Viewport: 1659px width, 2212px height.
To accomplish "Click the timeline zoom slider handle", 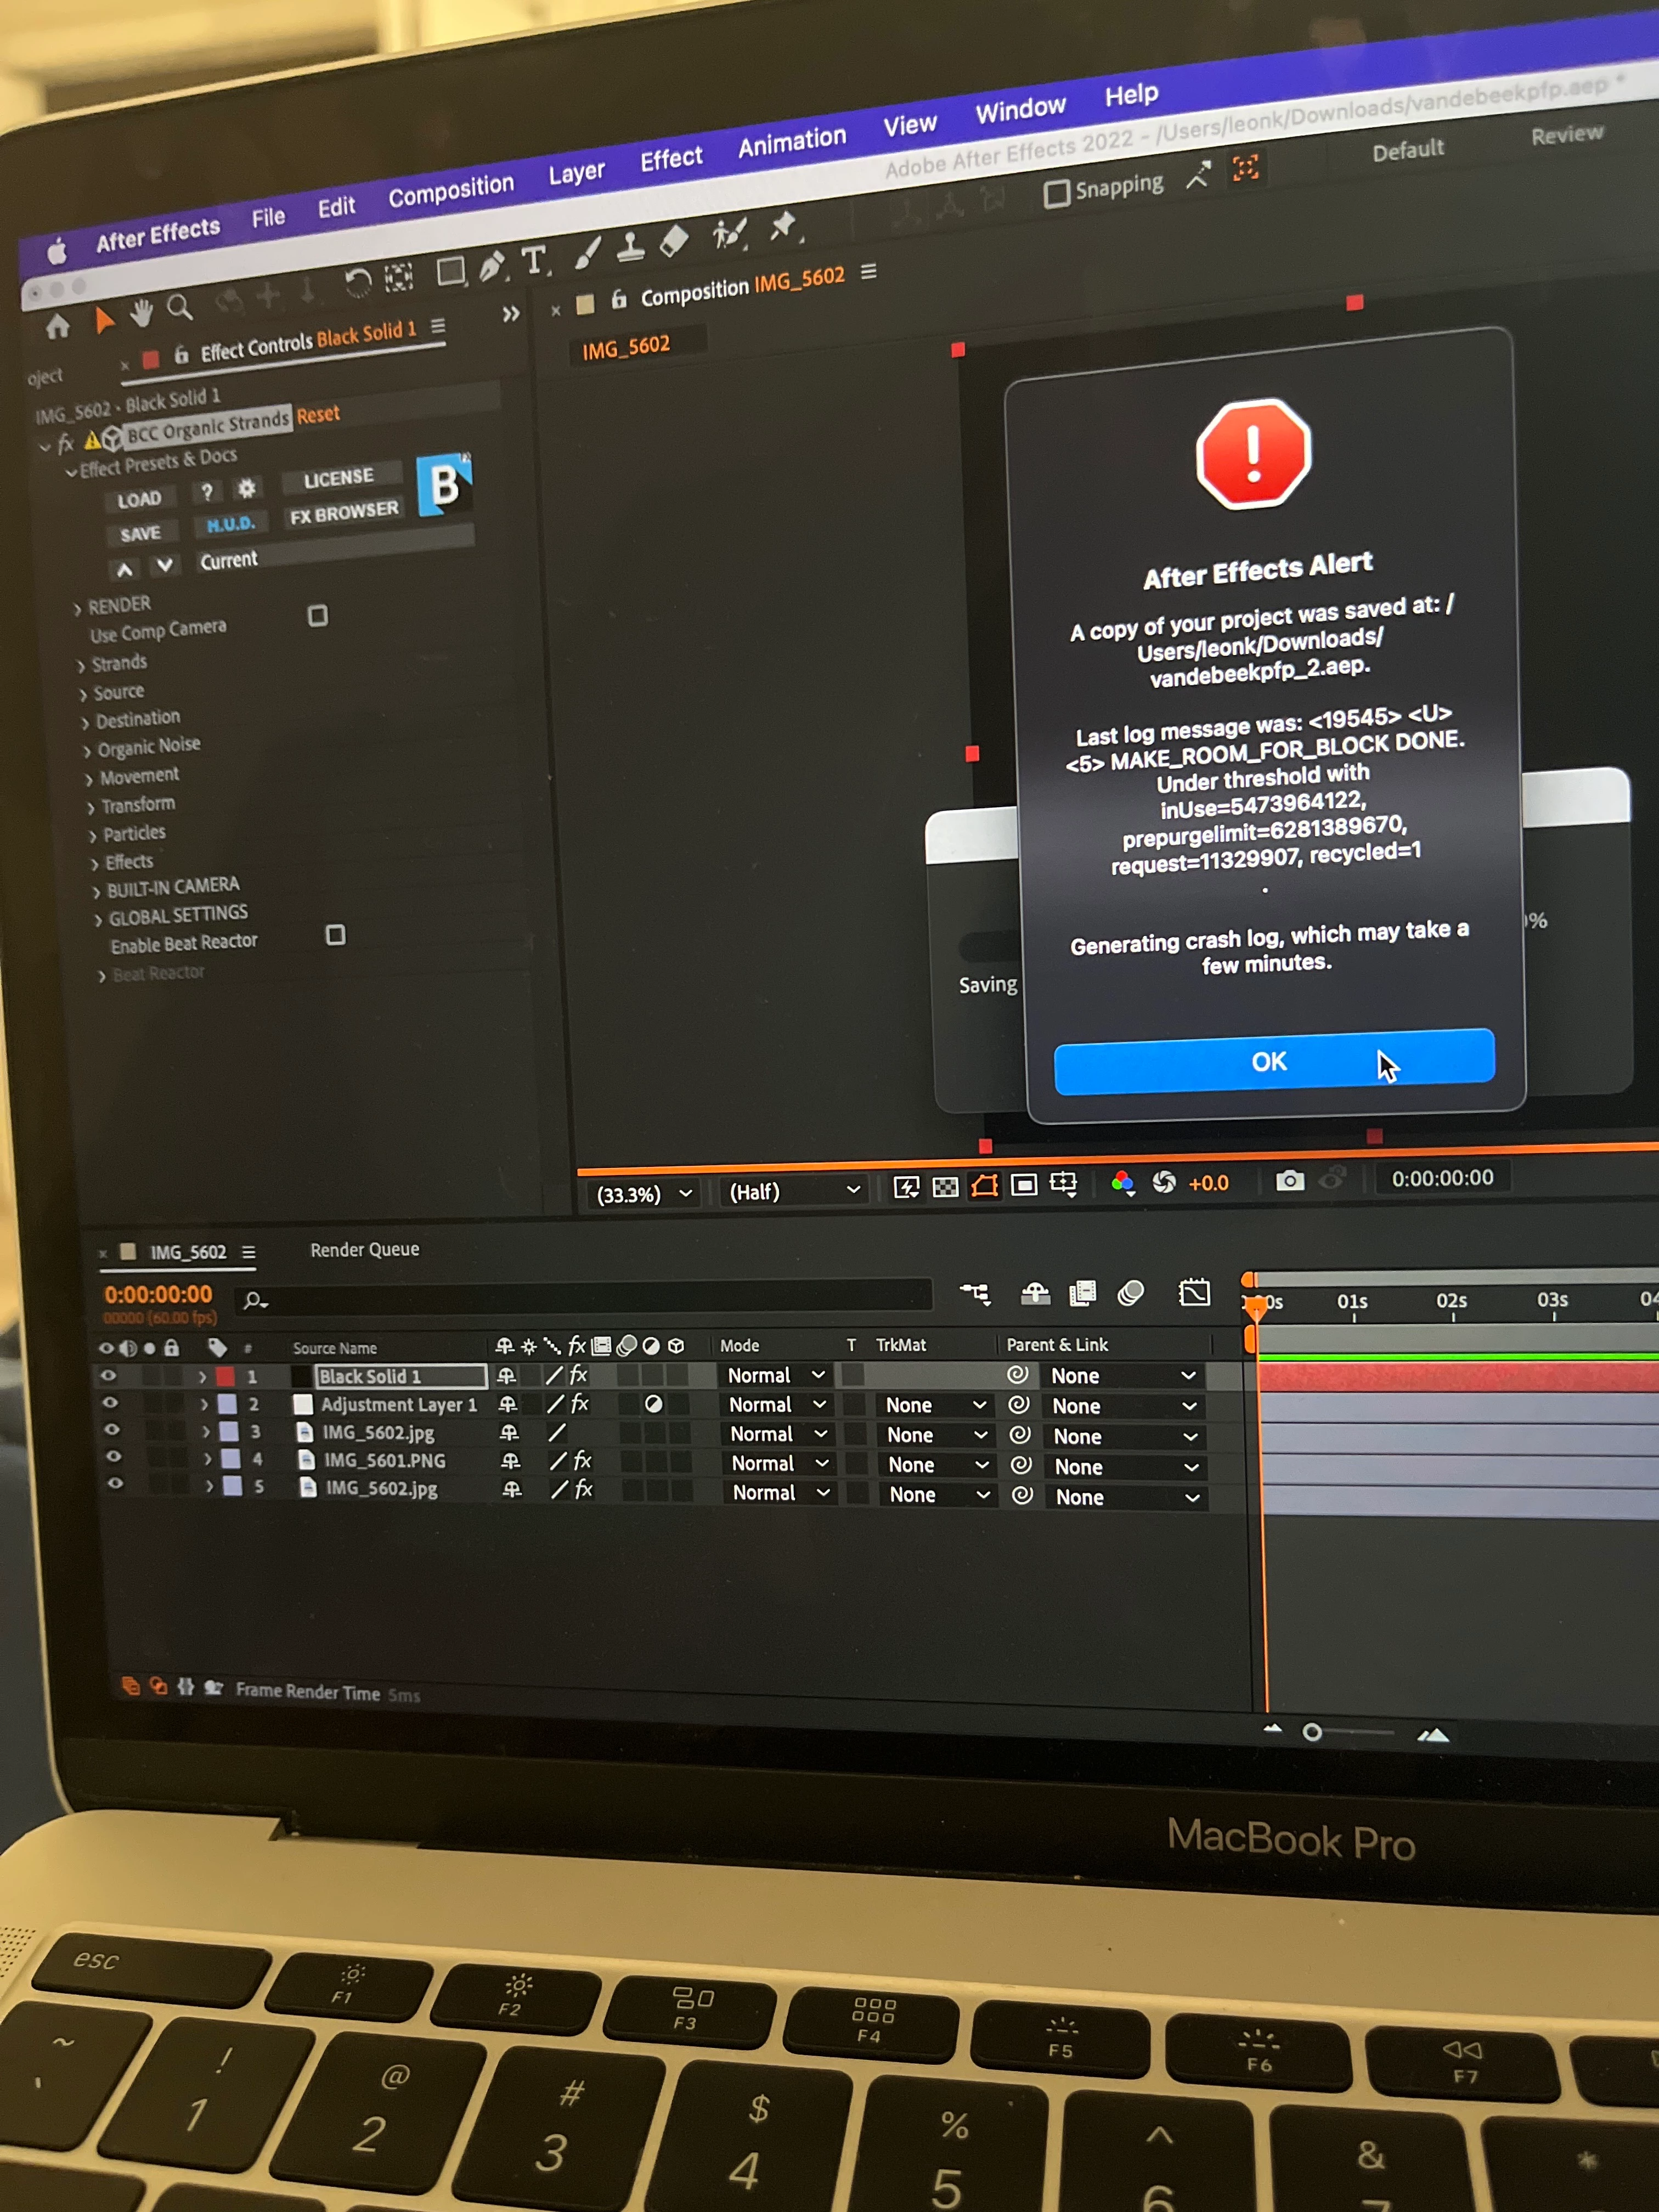I will click(x=1312, y=1732).
